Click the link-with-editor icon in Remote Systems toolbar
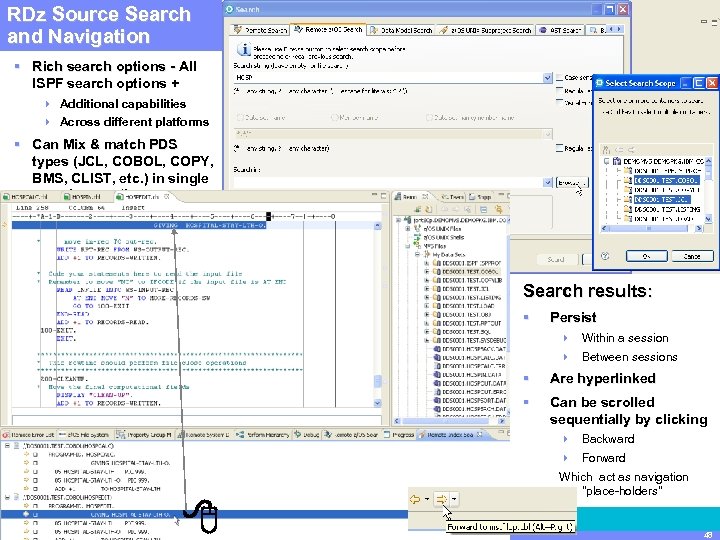The width and height of the screenshot is (720, 540). tap(499, 209)
